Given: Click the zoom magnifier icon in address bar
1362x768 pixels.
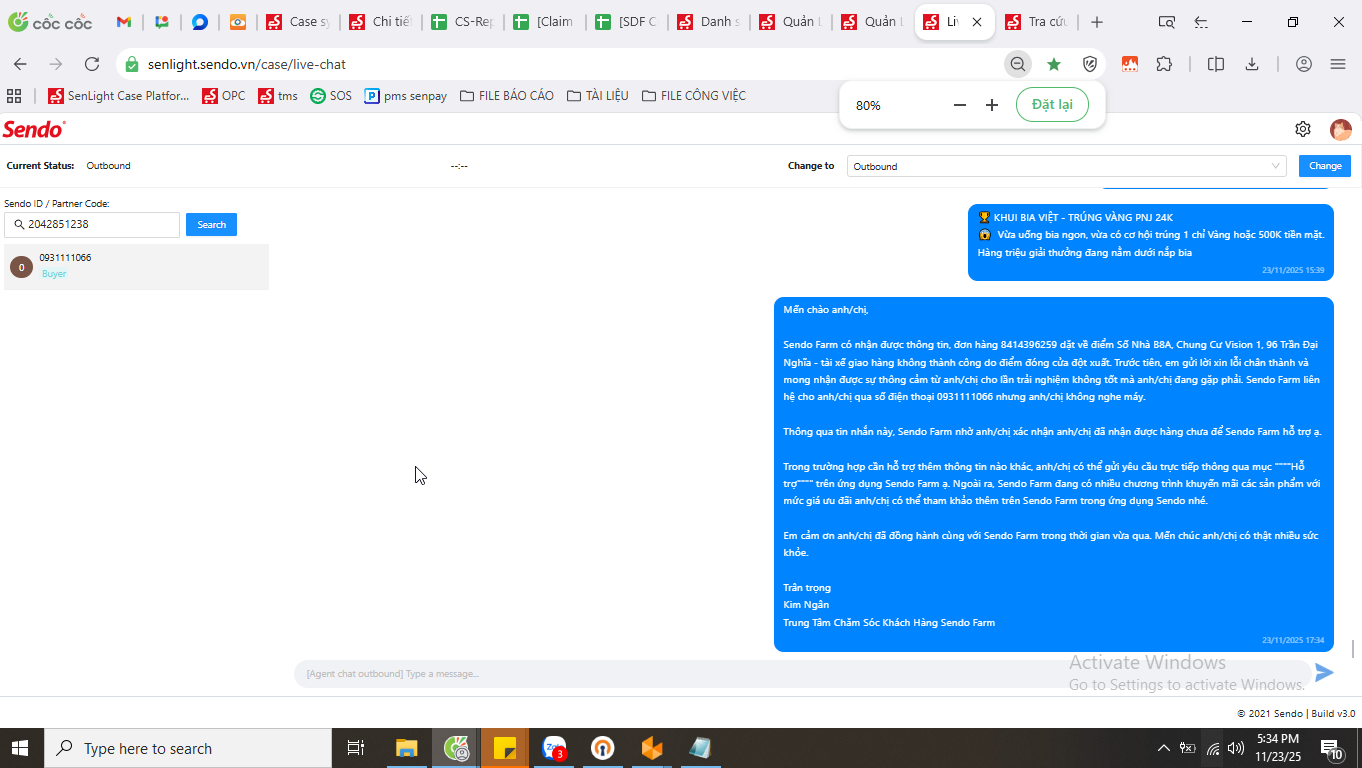Looking at the screenshot, I should (1018, 64).
